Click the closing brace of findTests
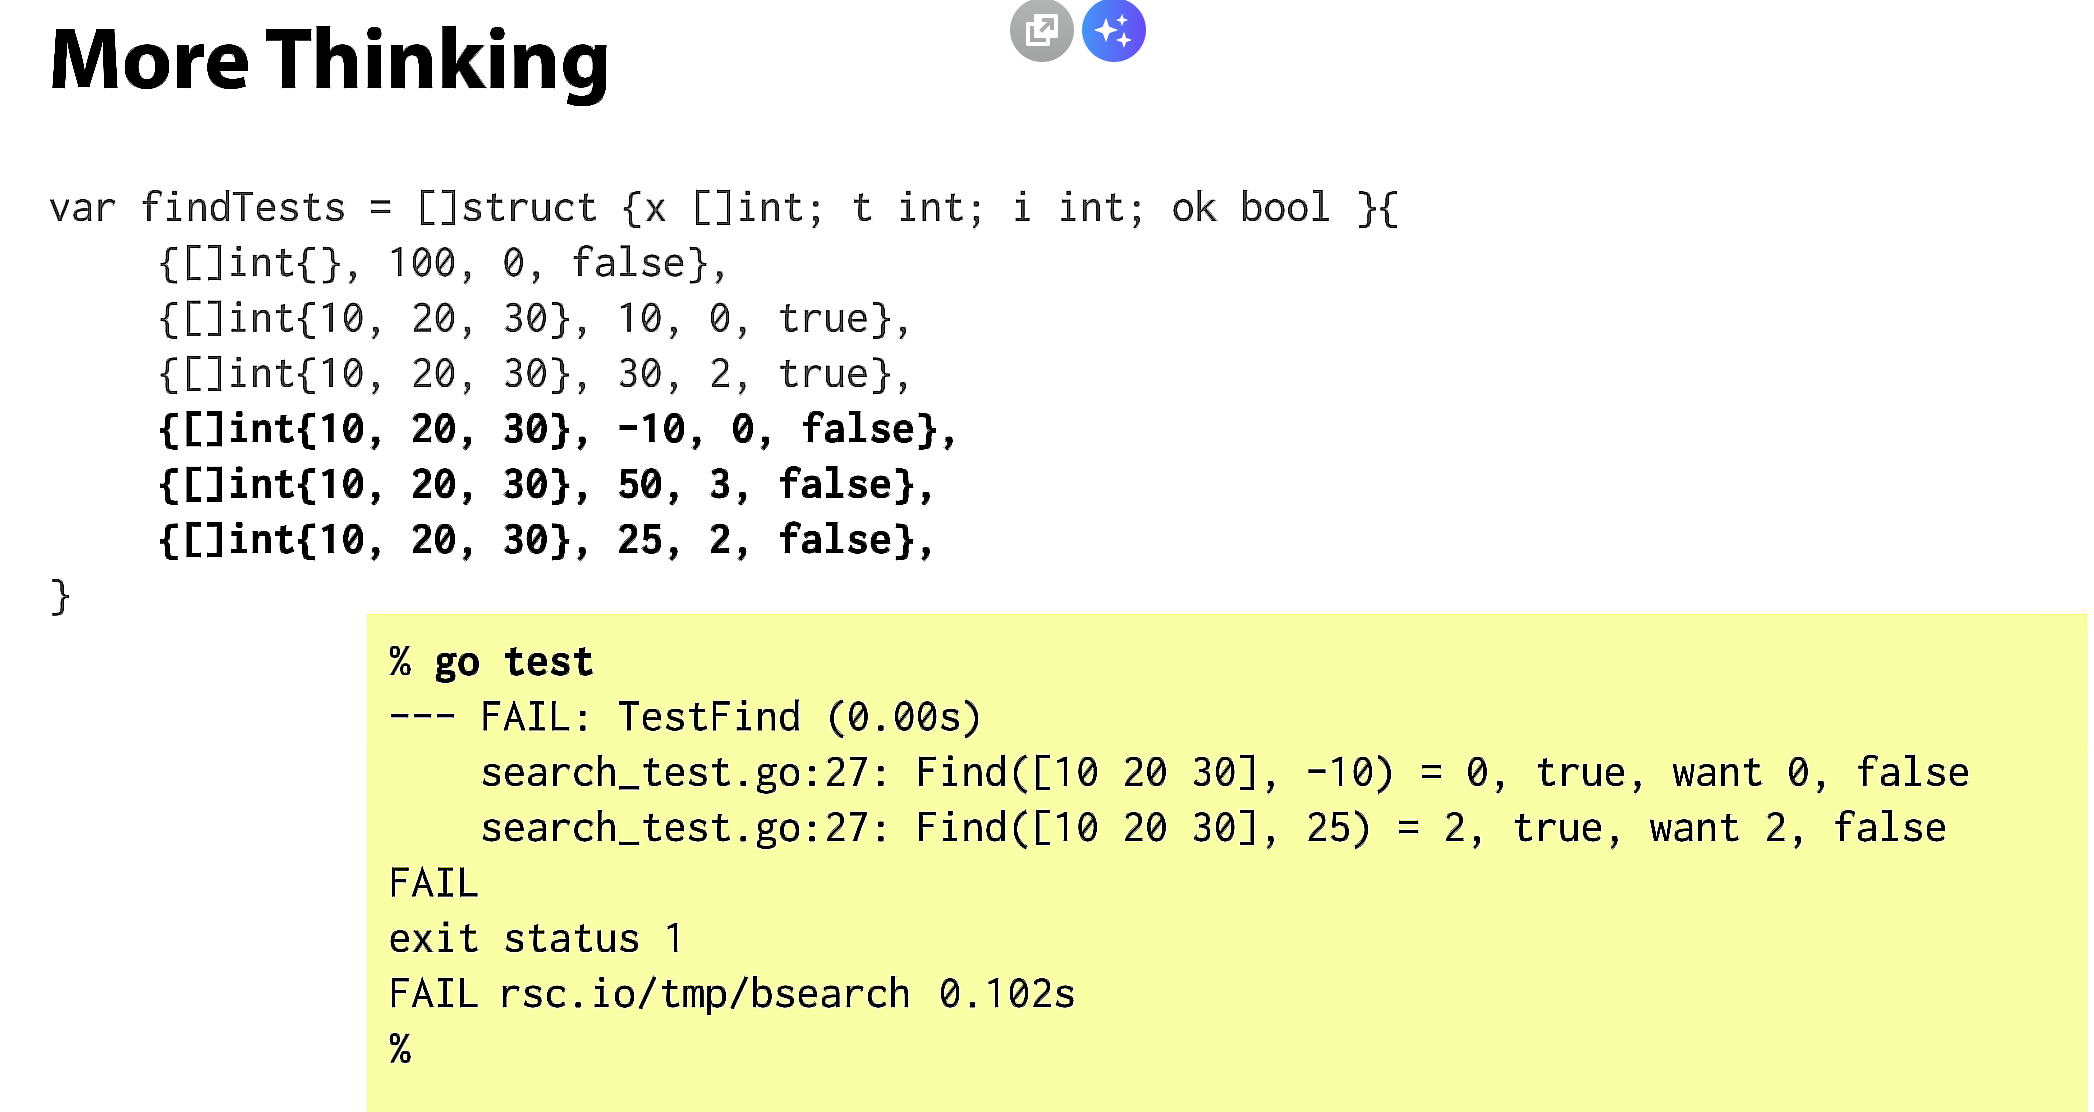 point(60,597)
